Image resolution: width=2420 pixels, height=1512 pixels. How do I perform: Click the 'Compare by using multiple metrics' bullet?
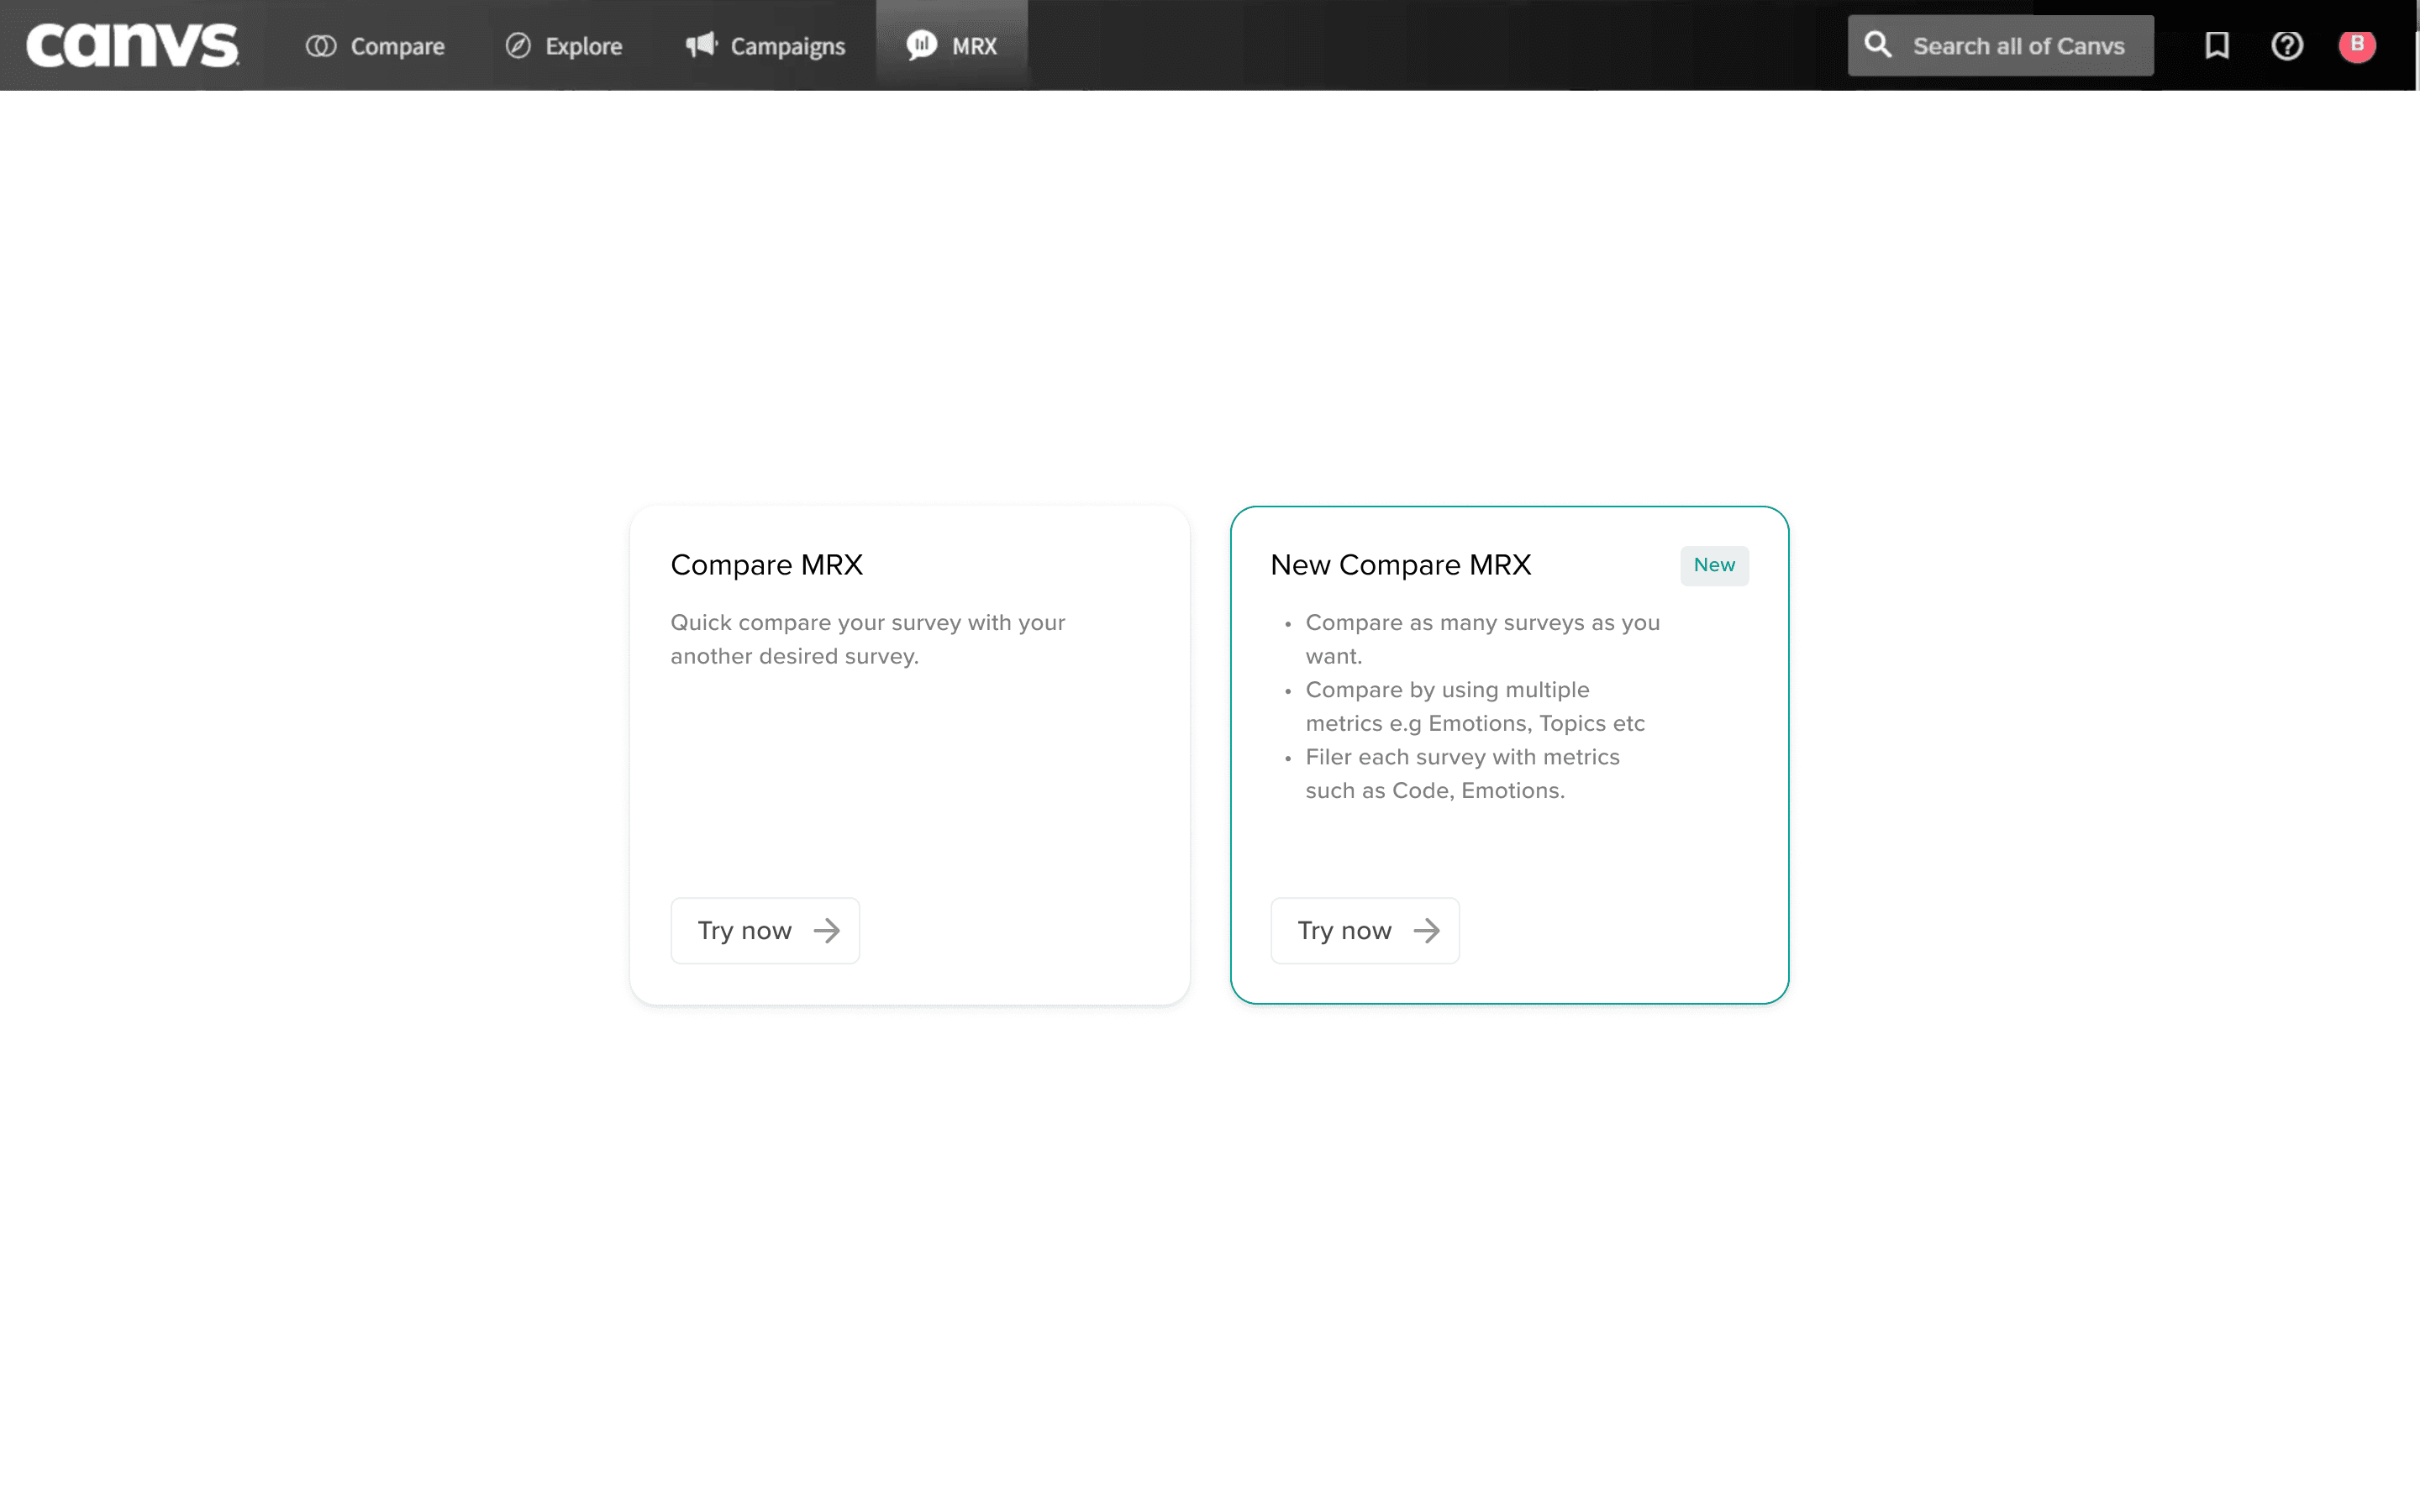click(1475, 706)
